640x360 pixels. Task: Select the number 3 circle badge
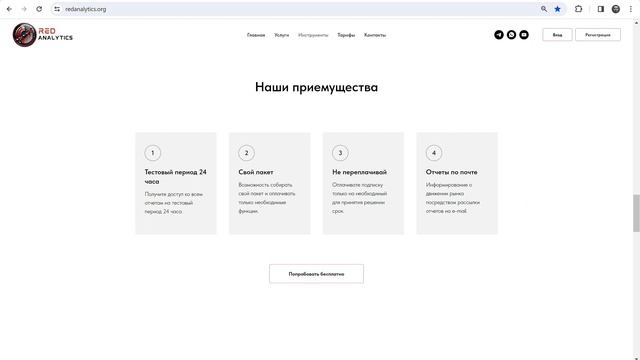pos(340,153)
